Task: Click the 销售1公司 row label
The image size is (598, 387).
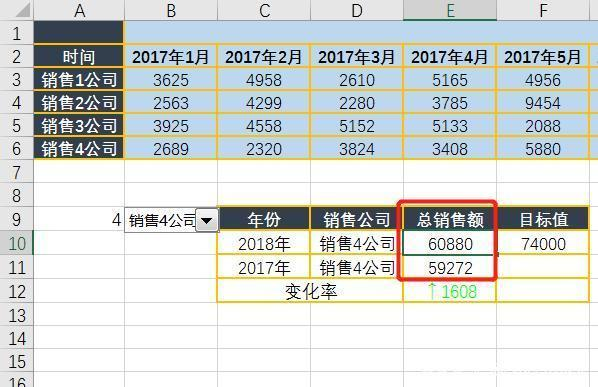Action: 79,80
